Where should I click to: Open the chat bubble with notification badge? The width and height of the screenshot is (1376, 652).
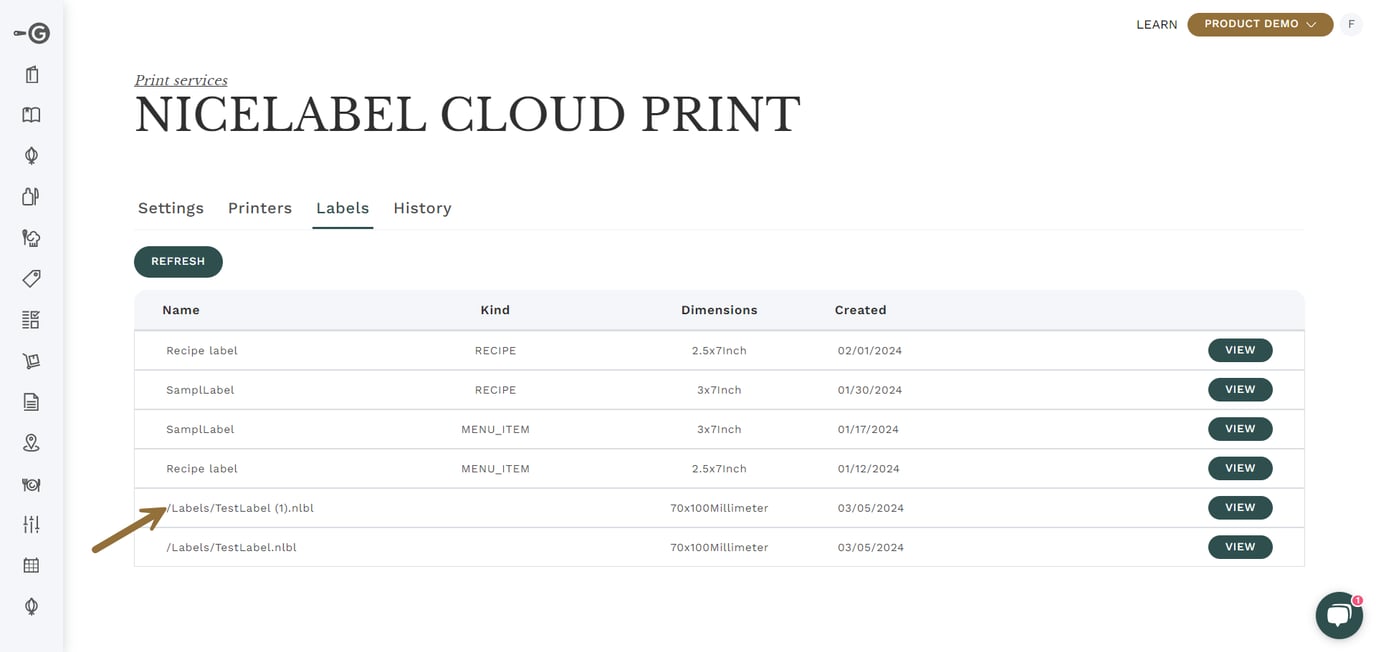pyautogui.click(x=1338, y=614)
